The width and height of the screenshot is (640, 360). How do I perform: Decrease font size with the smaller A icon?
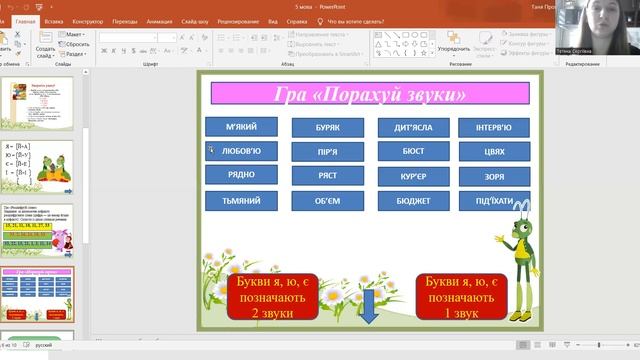191,38
